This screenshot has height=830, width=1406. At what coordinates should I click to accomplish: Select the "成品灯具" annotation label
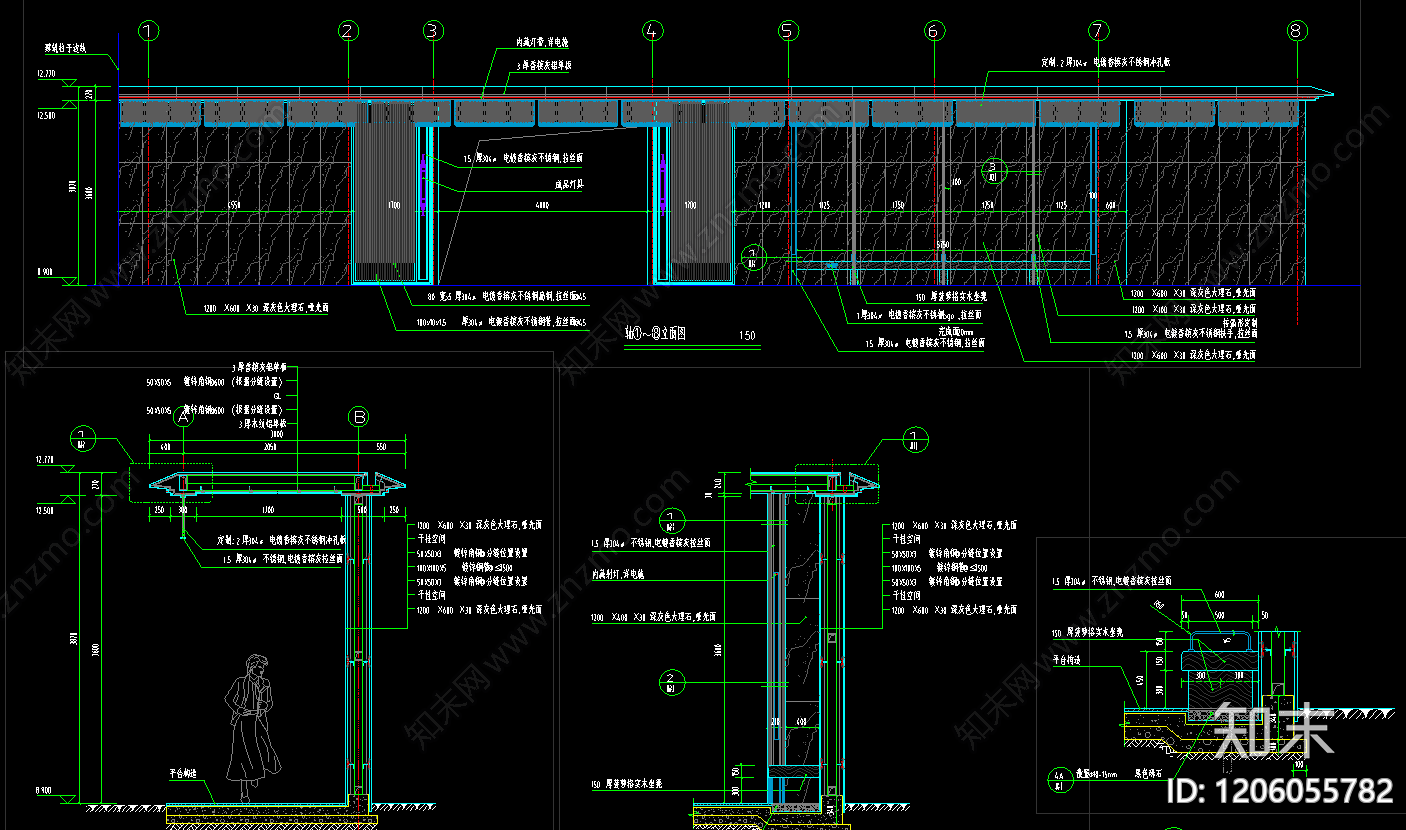pyautogui.click(x=569, y=185)
